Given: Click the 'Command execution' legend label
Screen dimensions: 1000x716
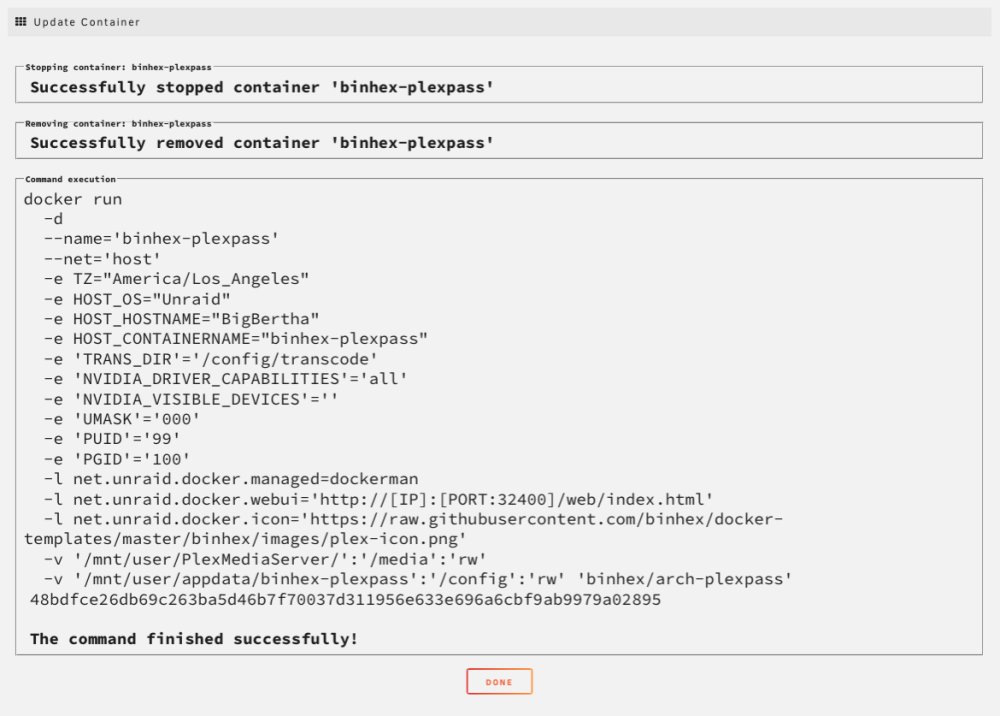Looking at the screenshot, I should (x=70, y=179).
